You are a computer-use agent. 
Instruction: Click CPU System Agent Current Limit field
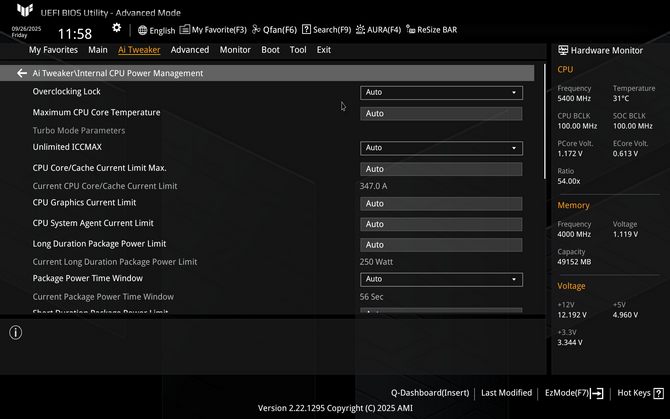tap(441, 224)
